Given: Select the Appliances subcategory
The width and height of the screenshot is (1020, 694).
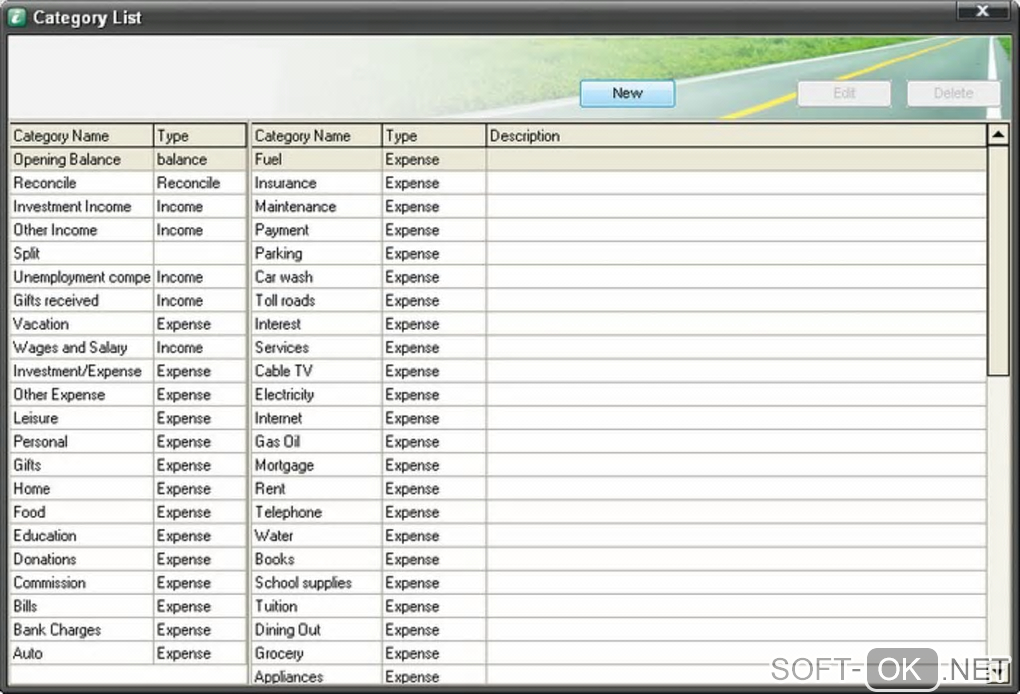Looking at the screenshot, I should pyautogui.click(x=619, y=675).
